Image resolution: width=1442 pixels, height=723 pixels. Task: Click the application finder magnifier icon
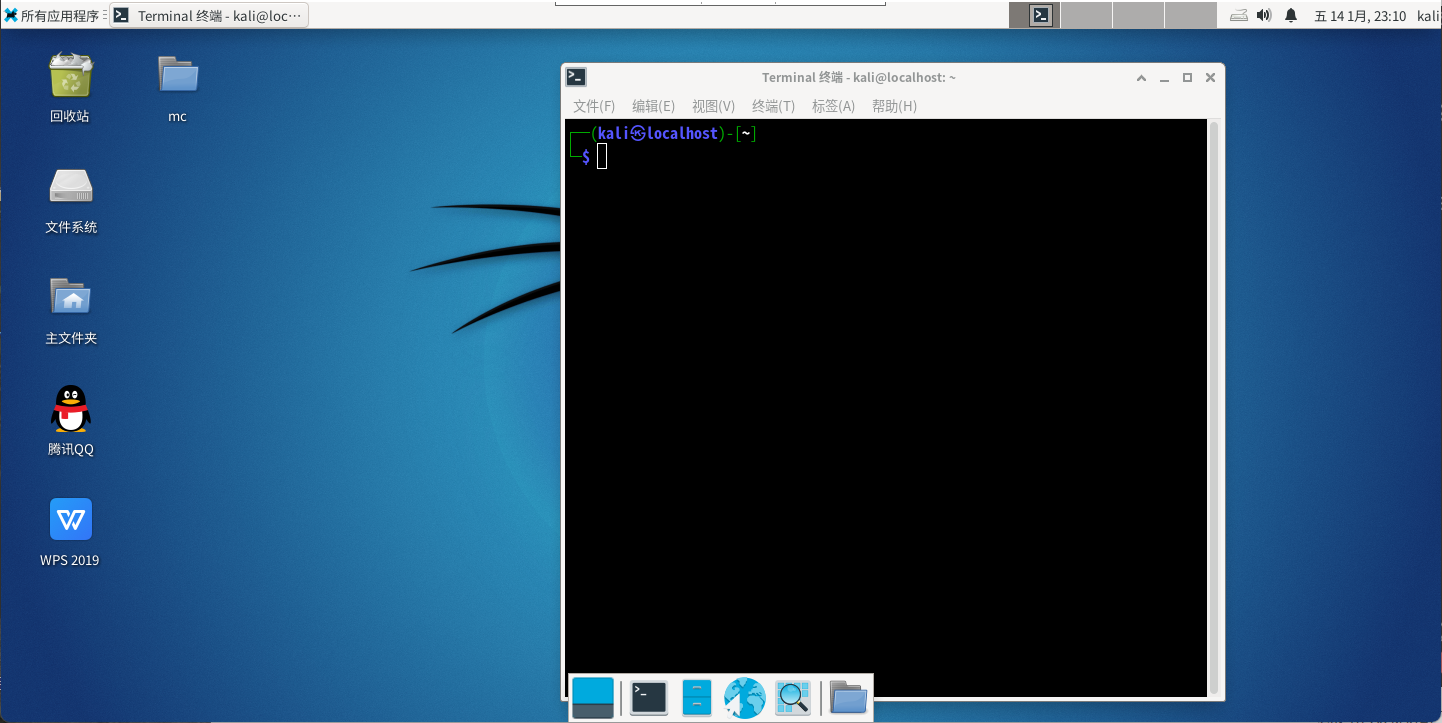coord(793,697)
